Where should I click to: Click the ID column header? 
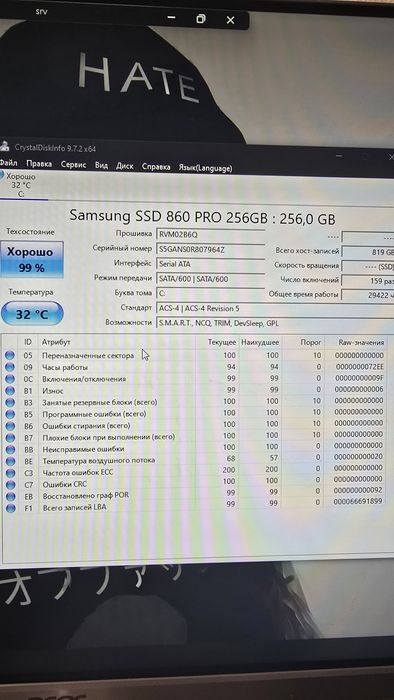tap(28, 342)
